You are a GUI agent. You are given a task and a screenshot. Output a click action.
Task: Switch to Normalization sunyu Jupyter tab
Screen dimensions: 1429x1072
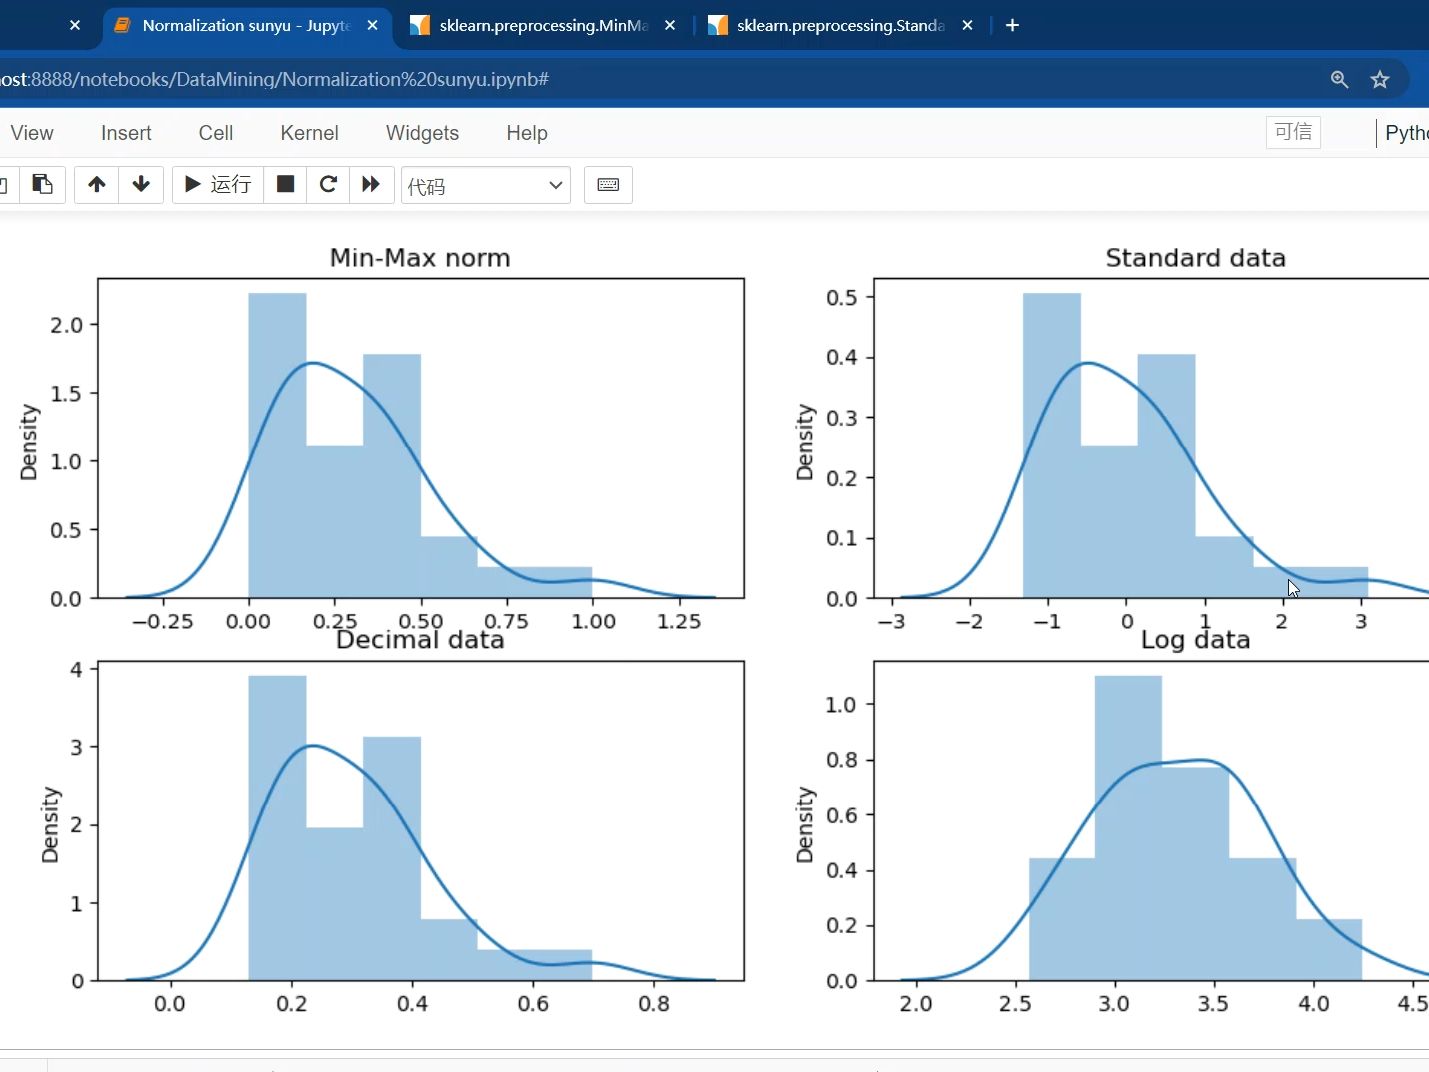click(246, 25)
